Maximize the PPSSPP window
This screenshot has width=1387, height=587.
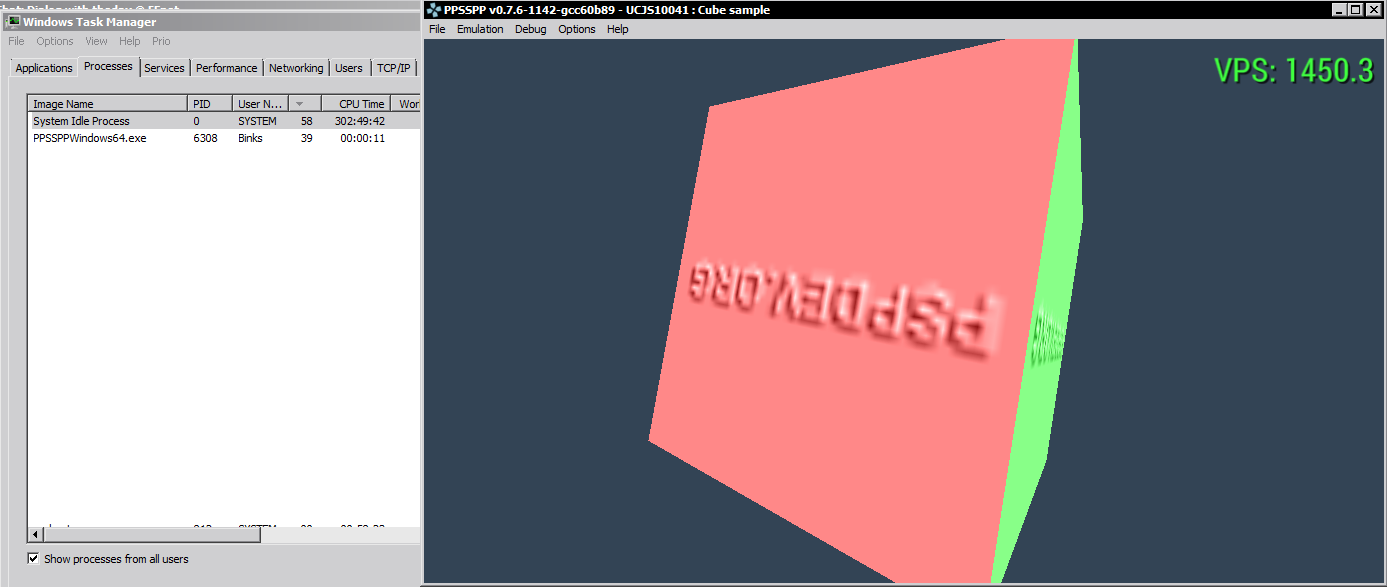coord(1356,10)
